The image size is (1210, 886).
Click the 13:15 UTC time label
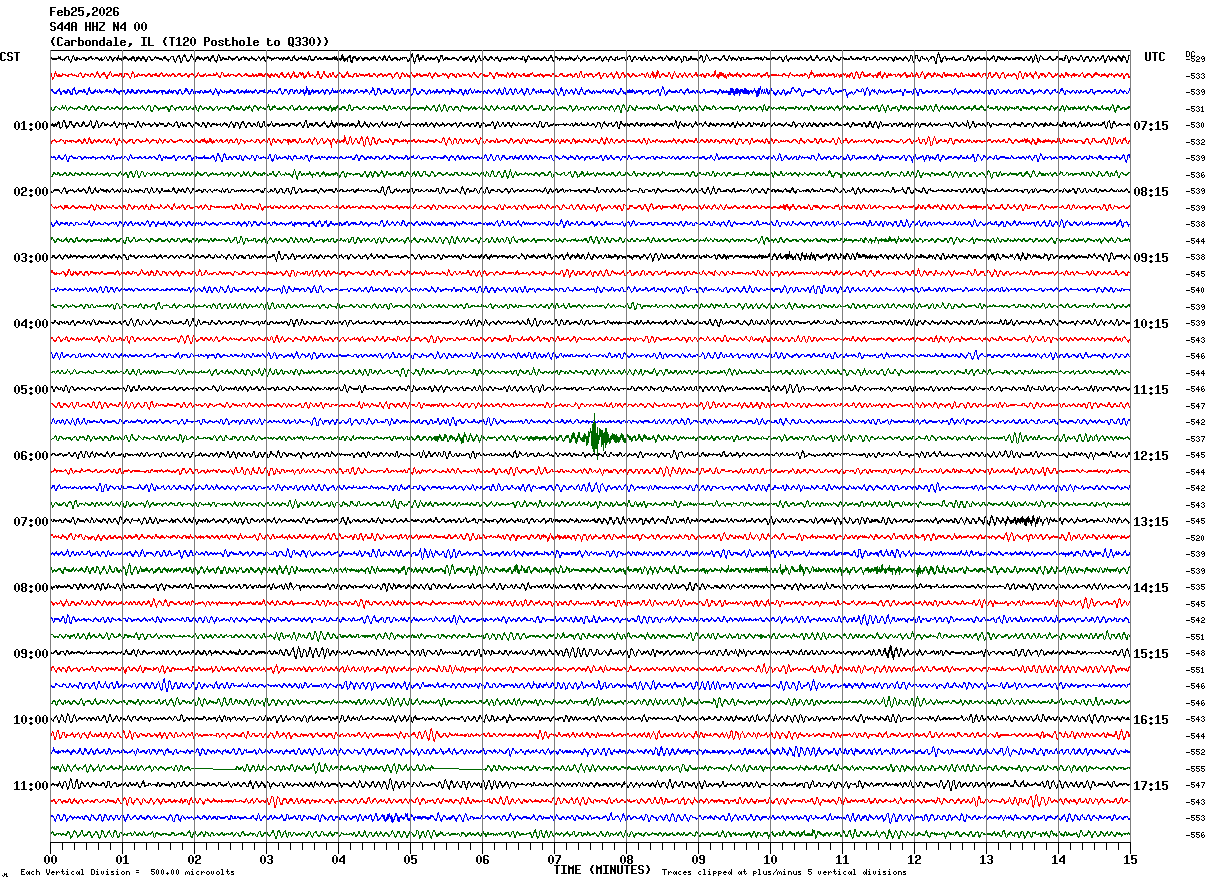pyautogui.click(x=1151, y=522)
